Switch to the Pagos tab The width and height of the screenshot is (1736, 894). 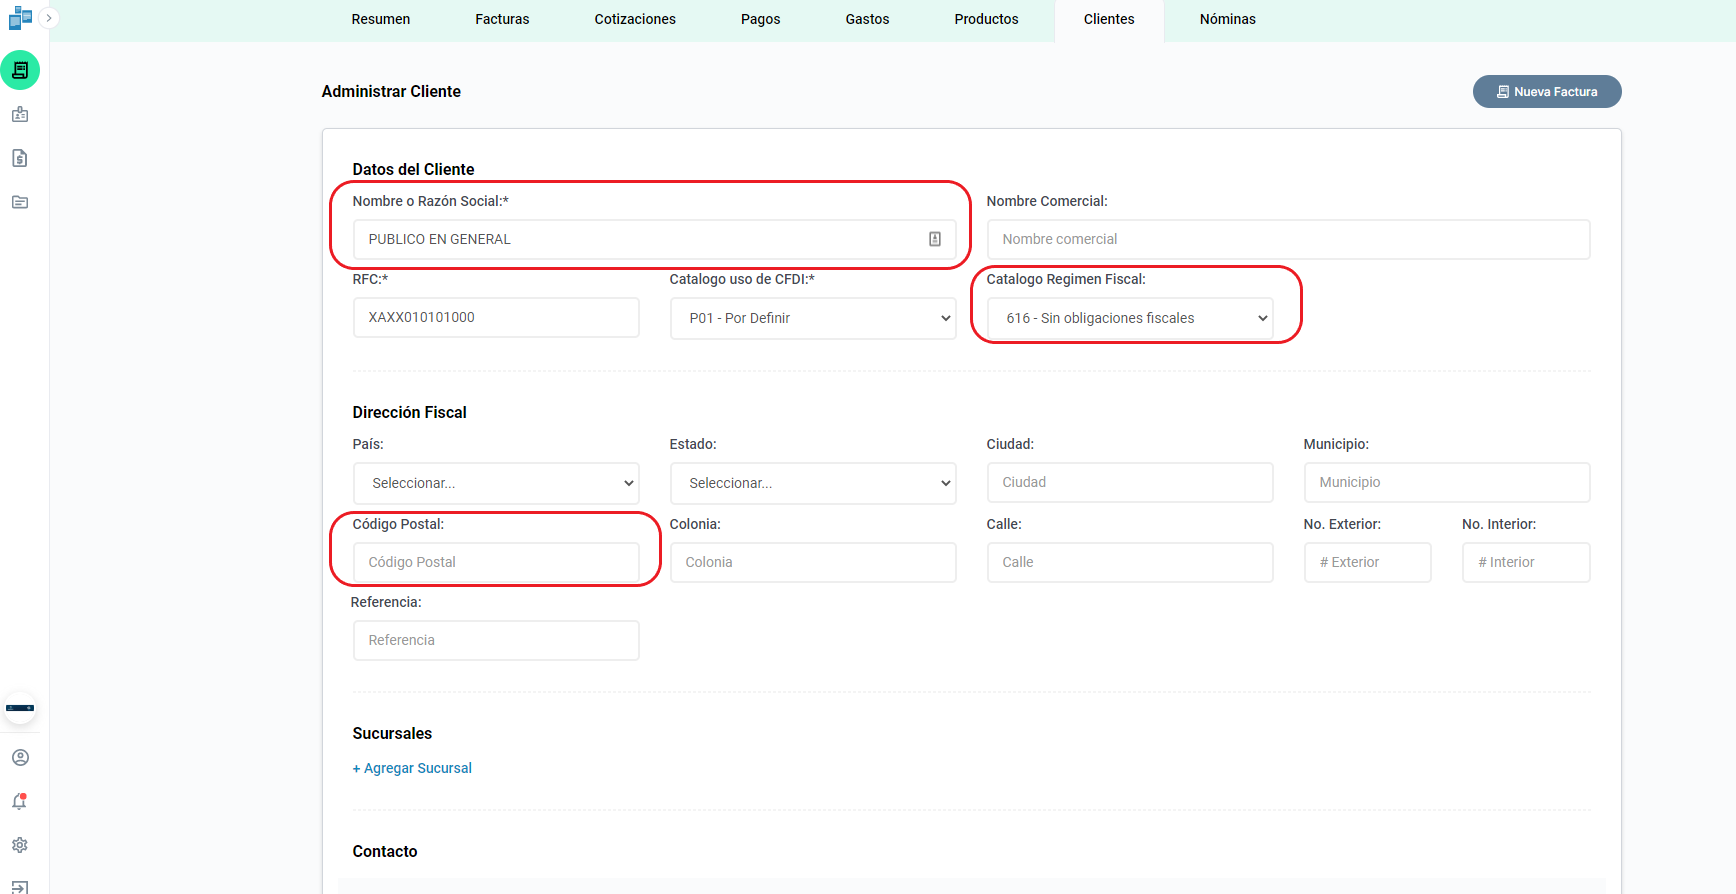pyautogui.click(x=761, y=19)
